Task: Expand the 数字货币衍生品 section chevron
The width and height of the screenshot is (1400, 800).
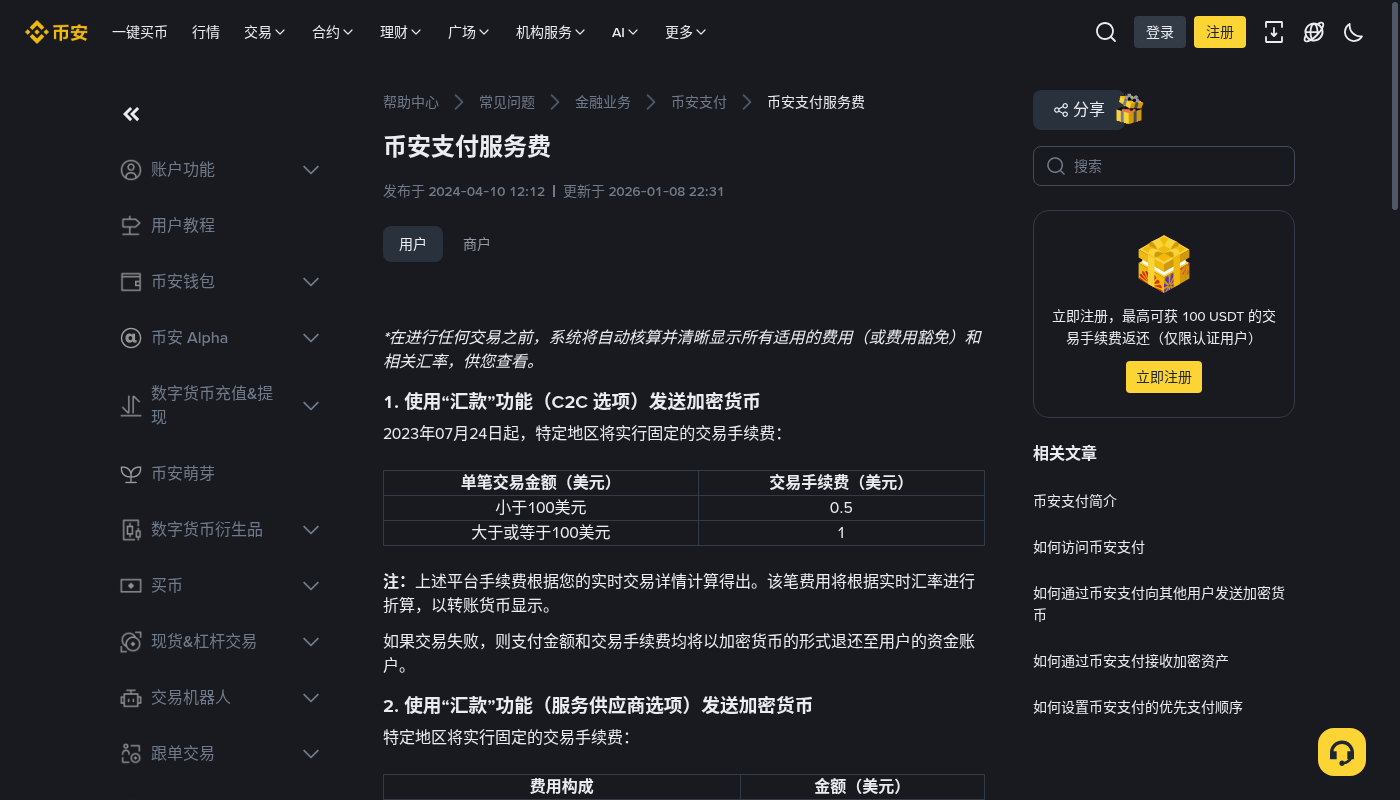Action: point(311,530)
